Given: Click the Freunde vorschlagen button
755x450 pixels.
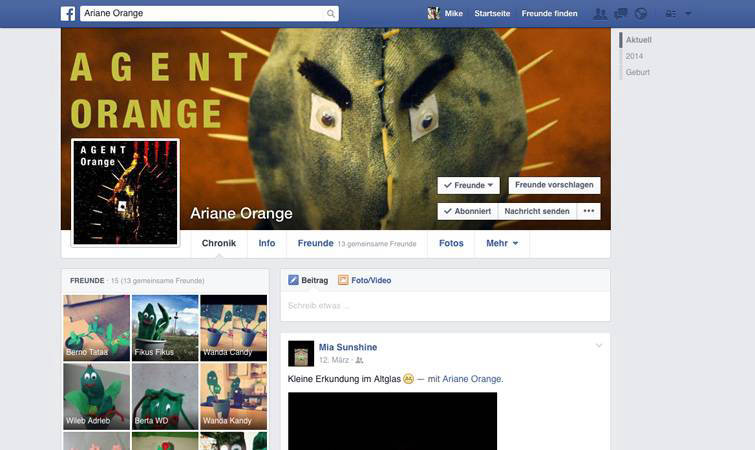Looking at the screenshot, I should (554, 185).
